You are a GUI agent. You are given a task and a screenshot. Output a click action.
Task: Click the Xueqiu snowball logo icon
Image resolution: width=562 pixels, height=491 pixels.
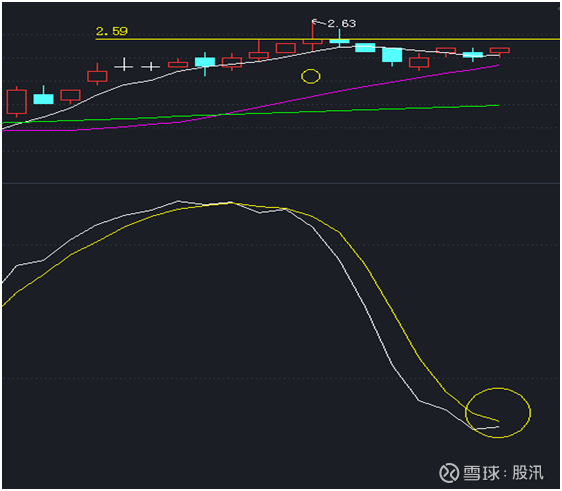[x=449, y=473]
